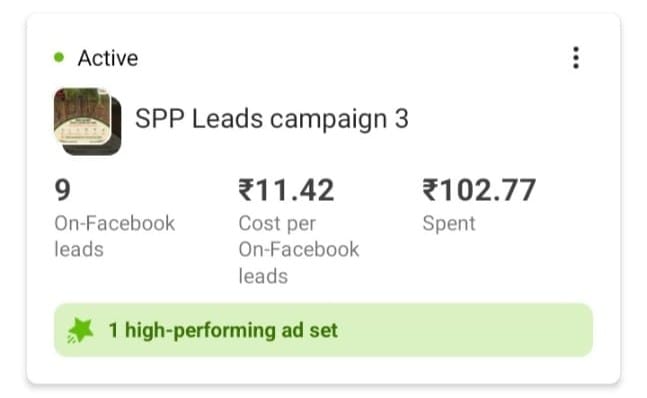This screenshot has height=398, width=647.
Task: Click the rupee symbol before 102.77
Action: (430, 190)
